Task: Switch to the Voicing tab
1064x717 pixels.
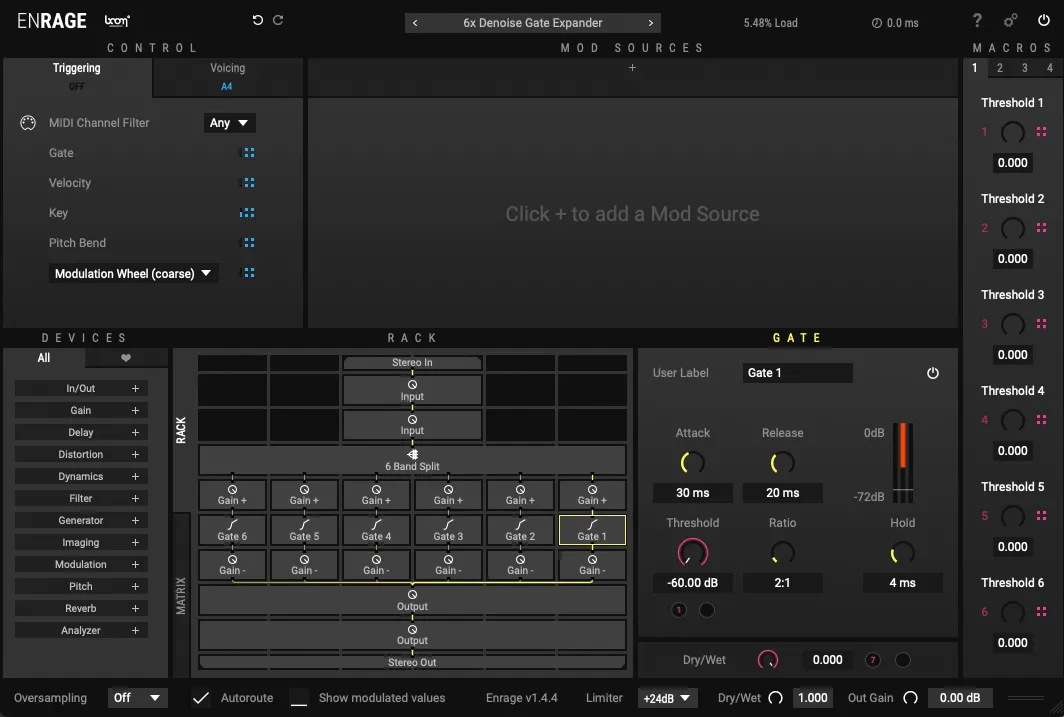Action: coord(227,76)
